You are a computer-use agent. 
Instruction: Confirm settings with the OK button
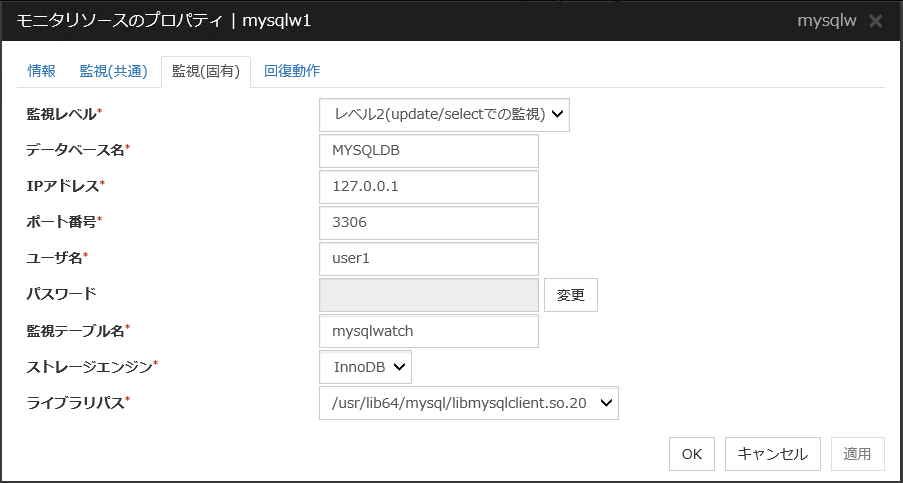692,454
